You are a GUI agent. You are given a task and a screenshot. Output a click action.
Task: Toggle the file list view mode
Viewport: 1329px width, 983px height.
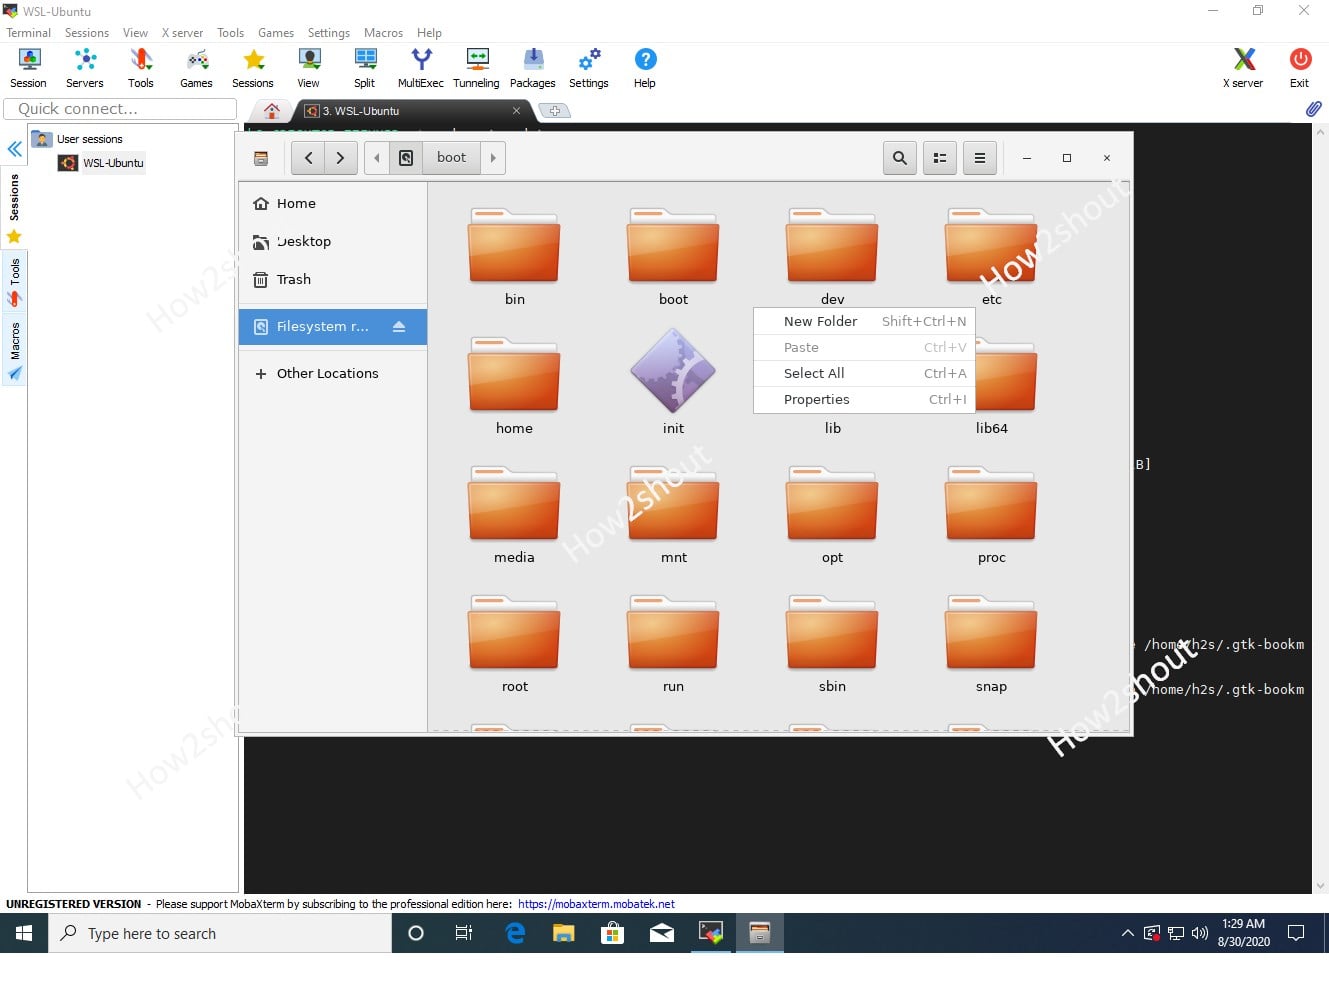pos(939,157)
